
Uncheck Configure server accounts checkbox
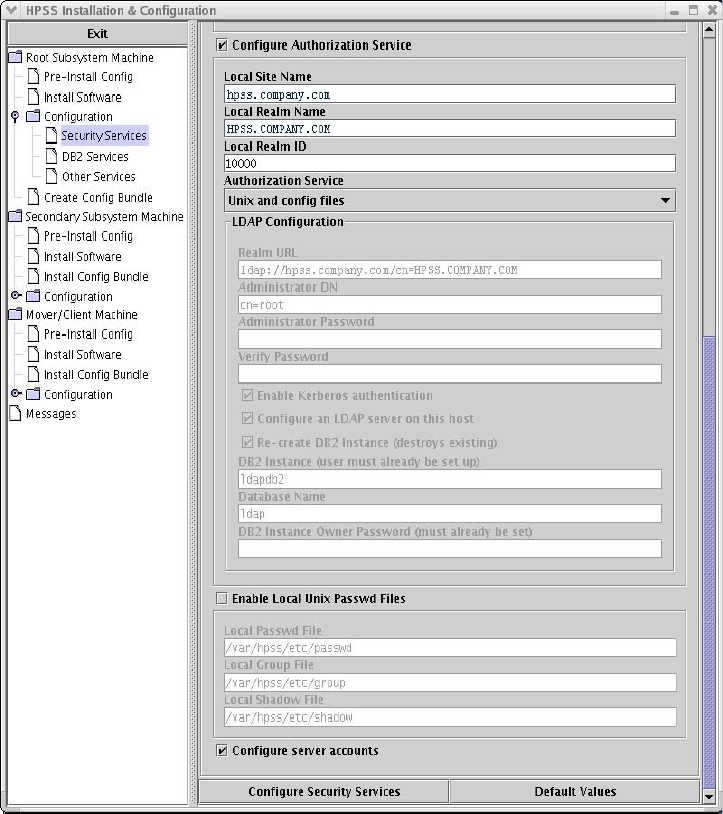tap(222, 751)
